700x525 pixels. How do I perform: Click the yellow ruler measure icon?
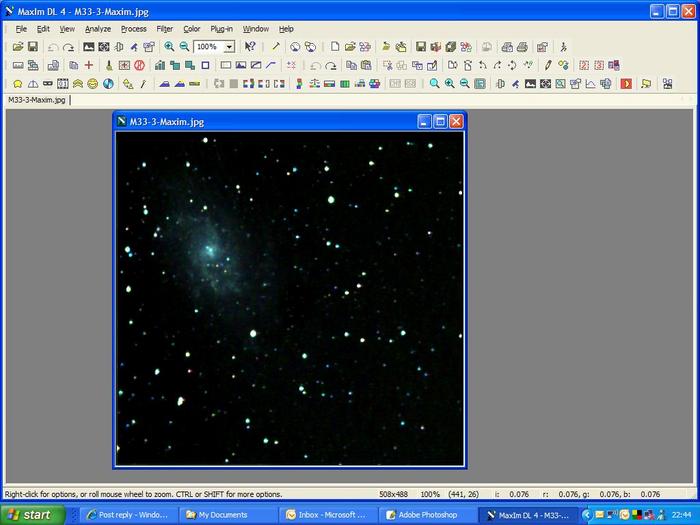point(194,83)
